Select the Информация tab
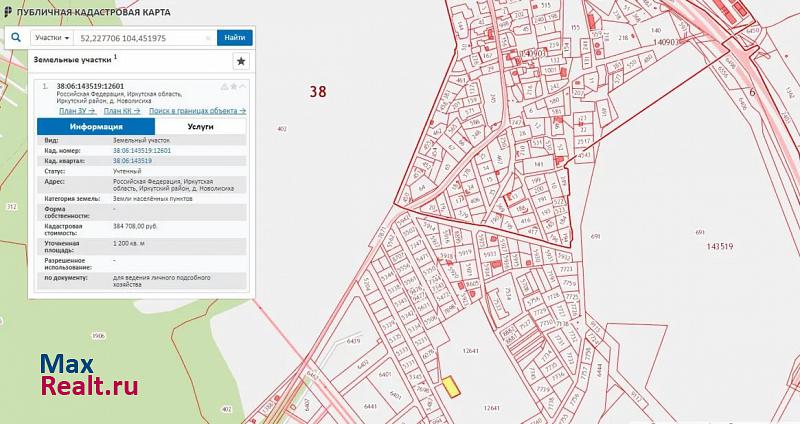Screen dimensions: 800x424 (x=96, y=127)
